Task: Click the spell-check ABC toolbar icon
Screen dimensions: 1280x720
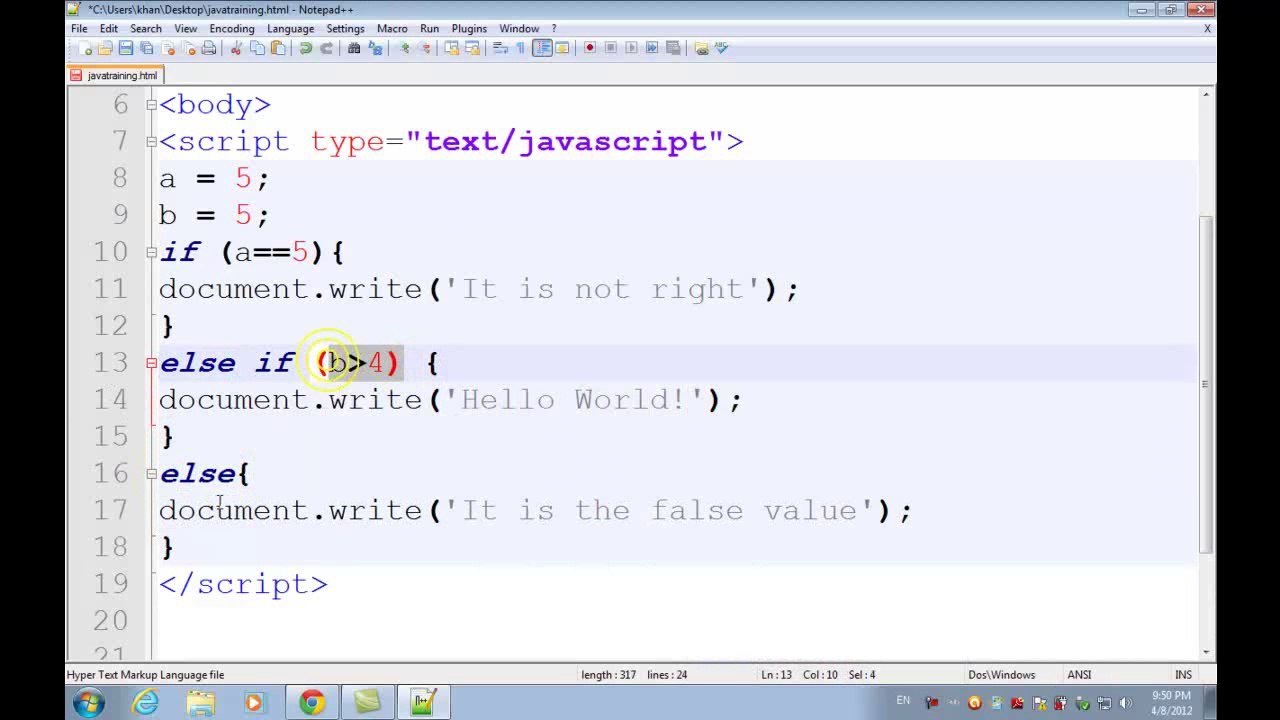Action: pos(721,48)
